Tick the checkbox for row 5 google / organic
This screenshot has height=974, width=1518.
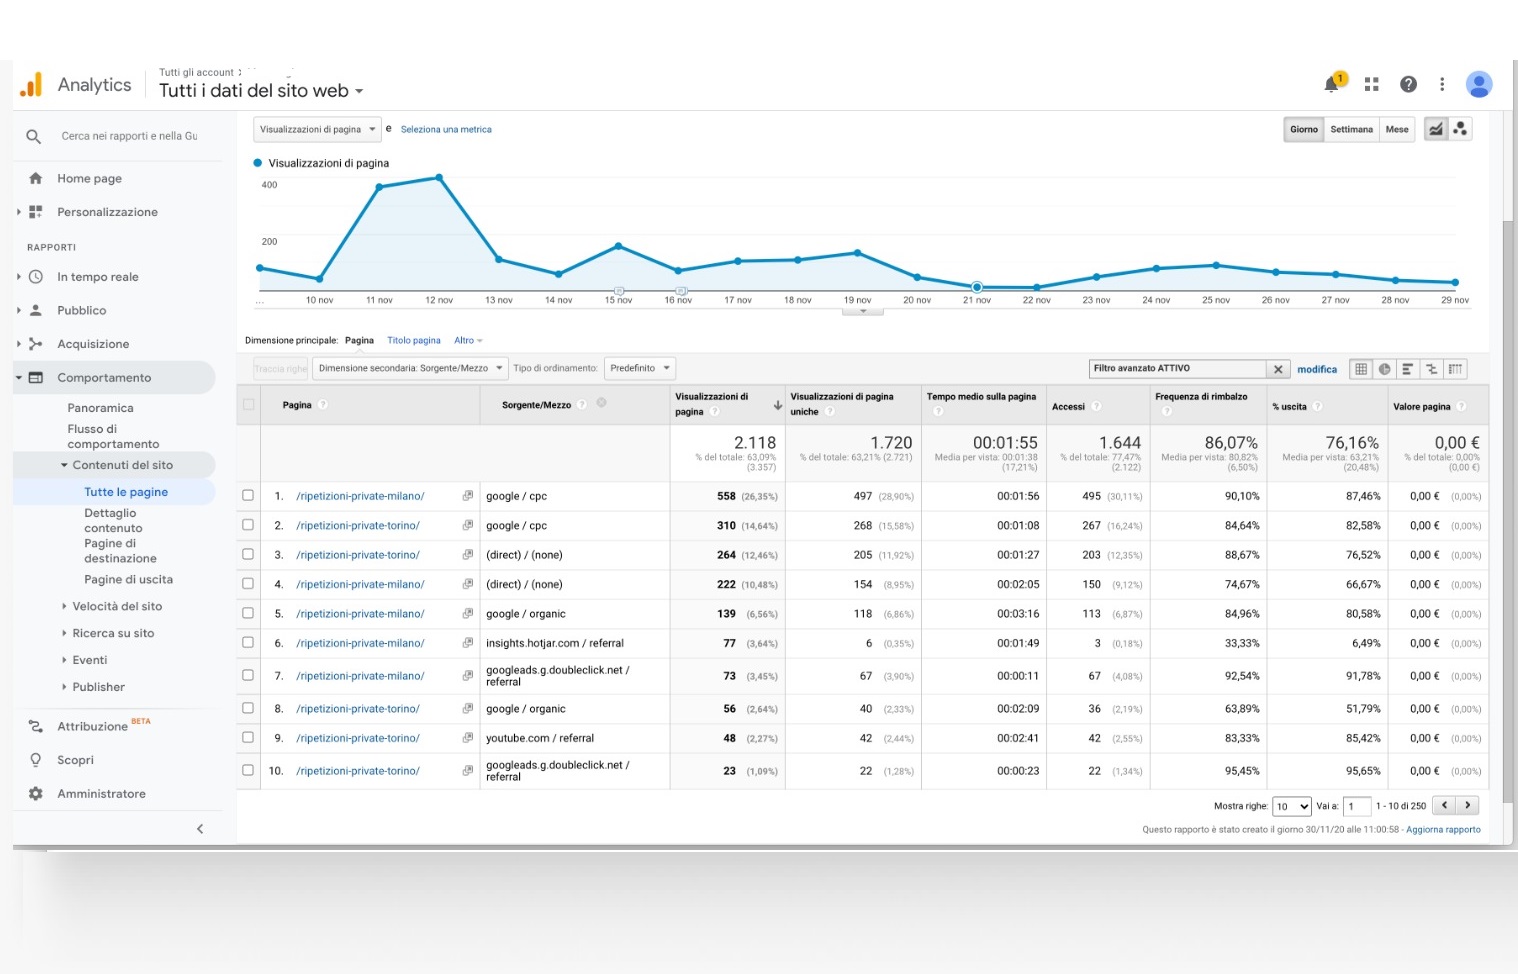tap(248, 614)
